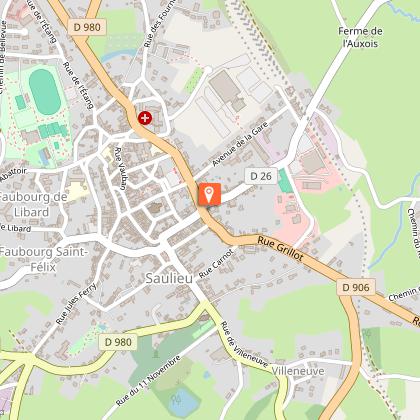Select the Rue Carnot street label
The height and width of the screenshot is (420, 420).
click(x=216, y=264)
